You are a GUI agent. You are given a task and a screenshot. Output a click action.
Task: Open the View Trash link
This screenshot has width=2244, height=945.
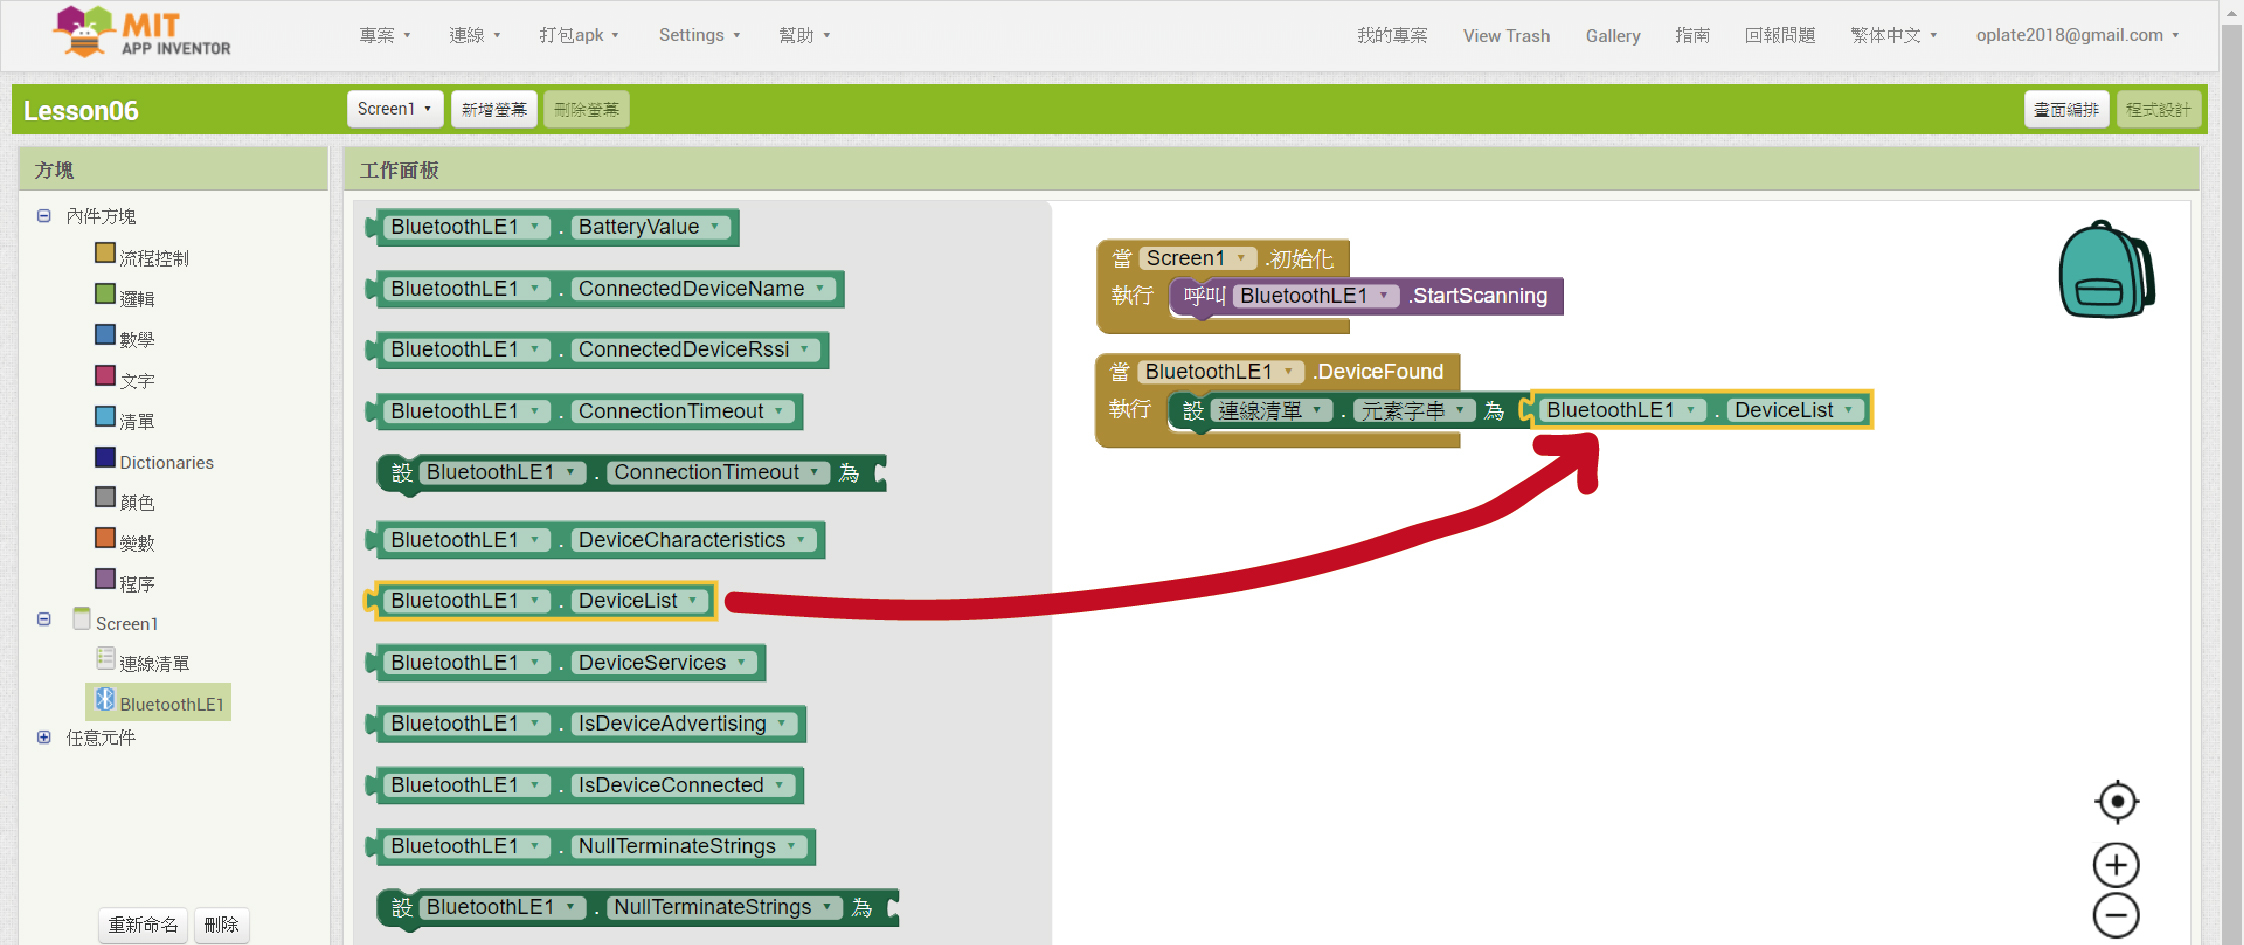click(x=1506, y=35)
